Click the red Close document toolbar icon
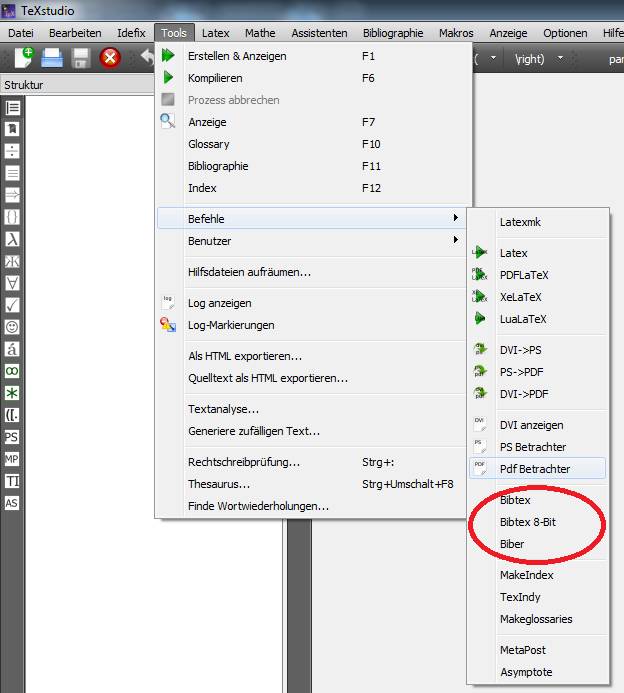This screenshot has width=624, height=693. 110,58
